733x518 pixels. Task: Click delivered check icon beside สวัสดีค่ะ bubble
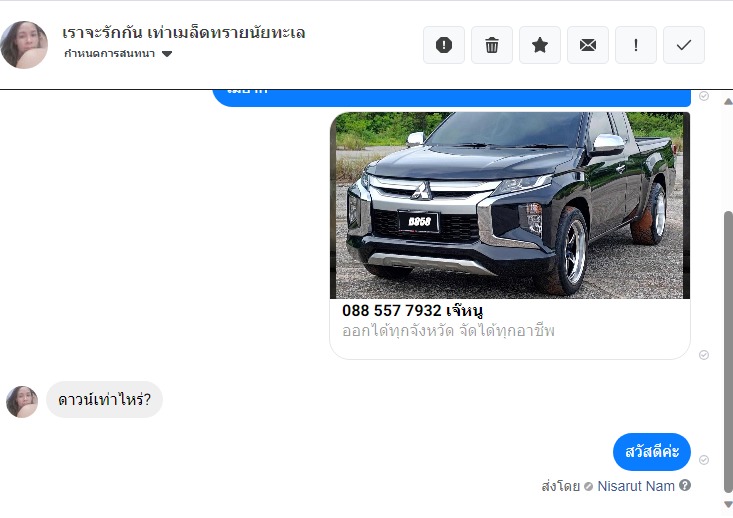tap(704, 460)
